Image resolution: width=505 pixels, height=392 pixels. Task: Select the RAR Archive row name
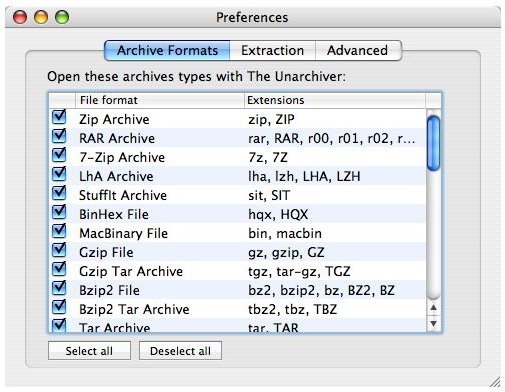point(117,138)
